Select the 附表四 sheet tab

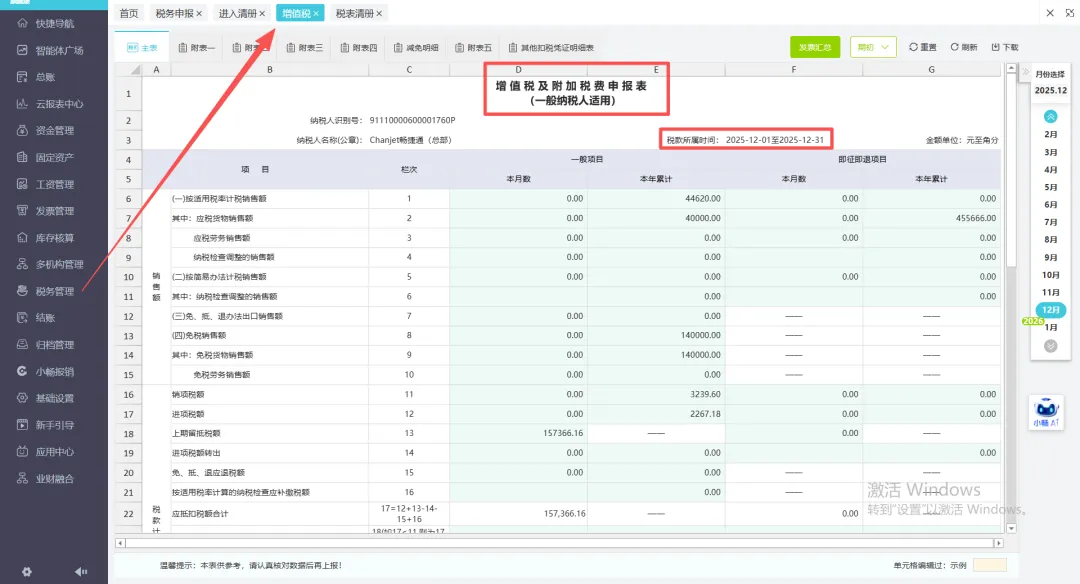tap(359, 48)
